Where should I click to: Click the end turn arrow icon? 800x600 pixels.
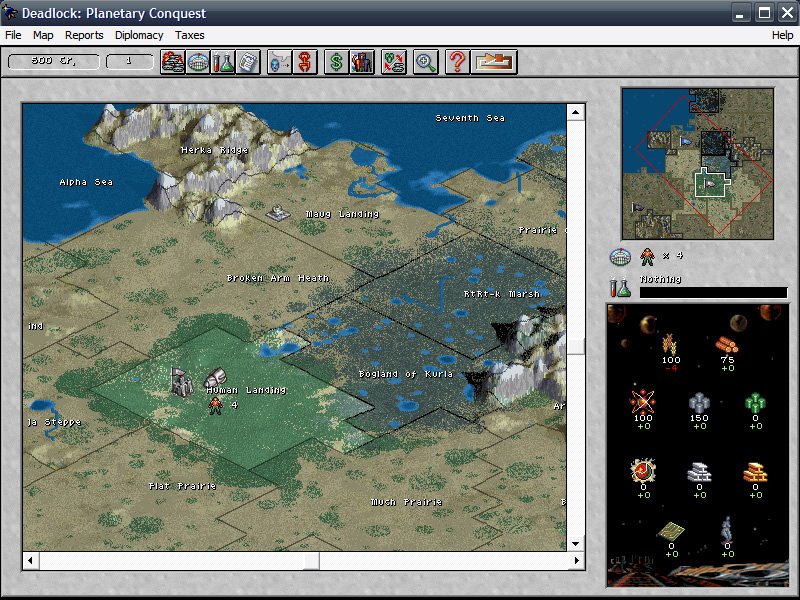494,62
